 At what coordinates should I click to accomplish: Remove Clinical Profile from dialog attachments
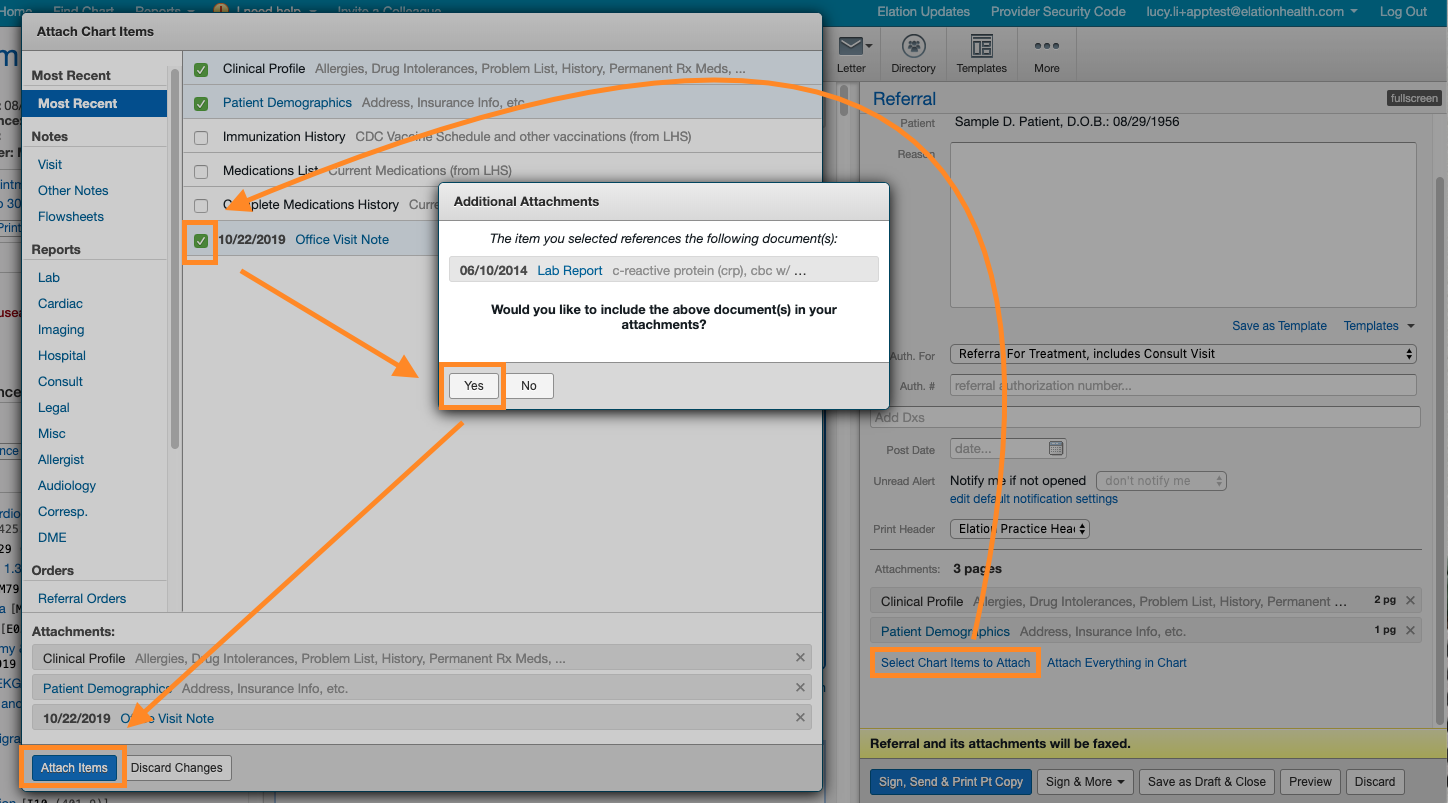(x=800, y=658)
